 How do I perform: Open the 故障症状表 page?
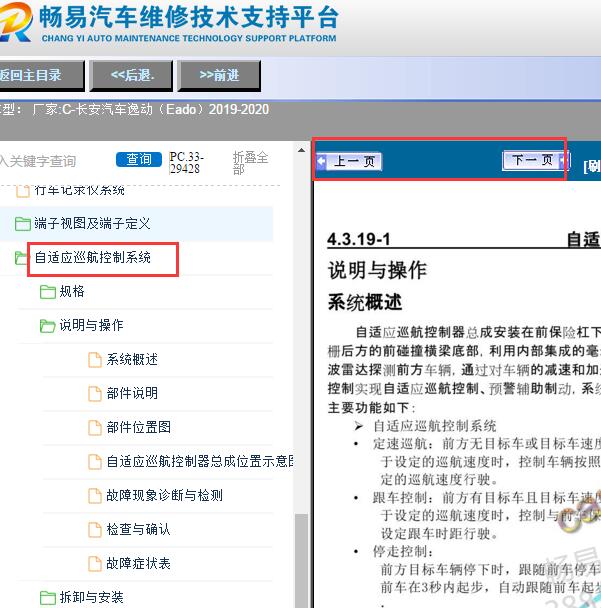138,563
